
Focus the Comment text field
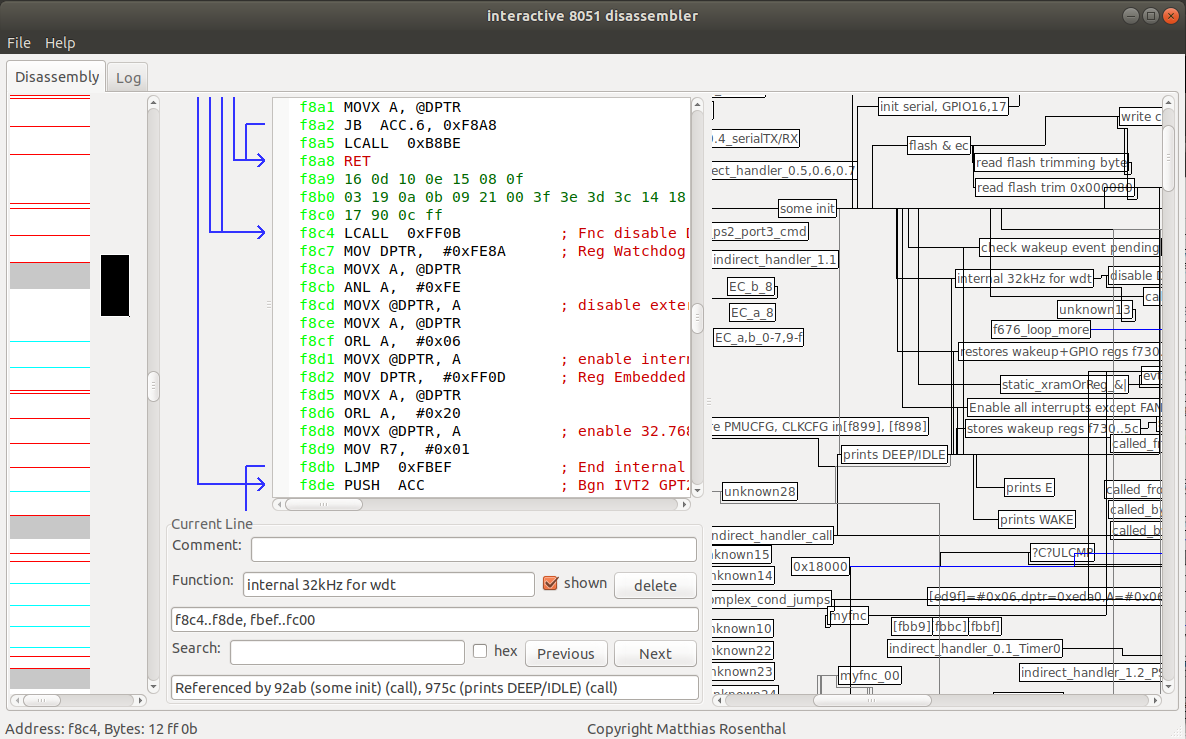[x=473, y=549]
